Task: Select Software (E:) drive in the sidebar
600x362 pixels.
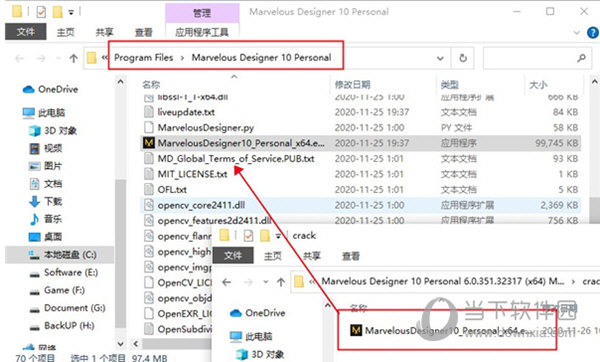Action: (x=64, y=272)
